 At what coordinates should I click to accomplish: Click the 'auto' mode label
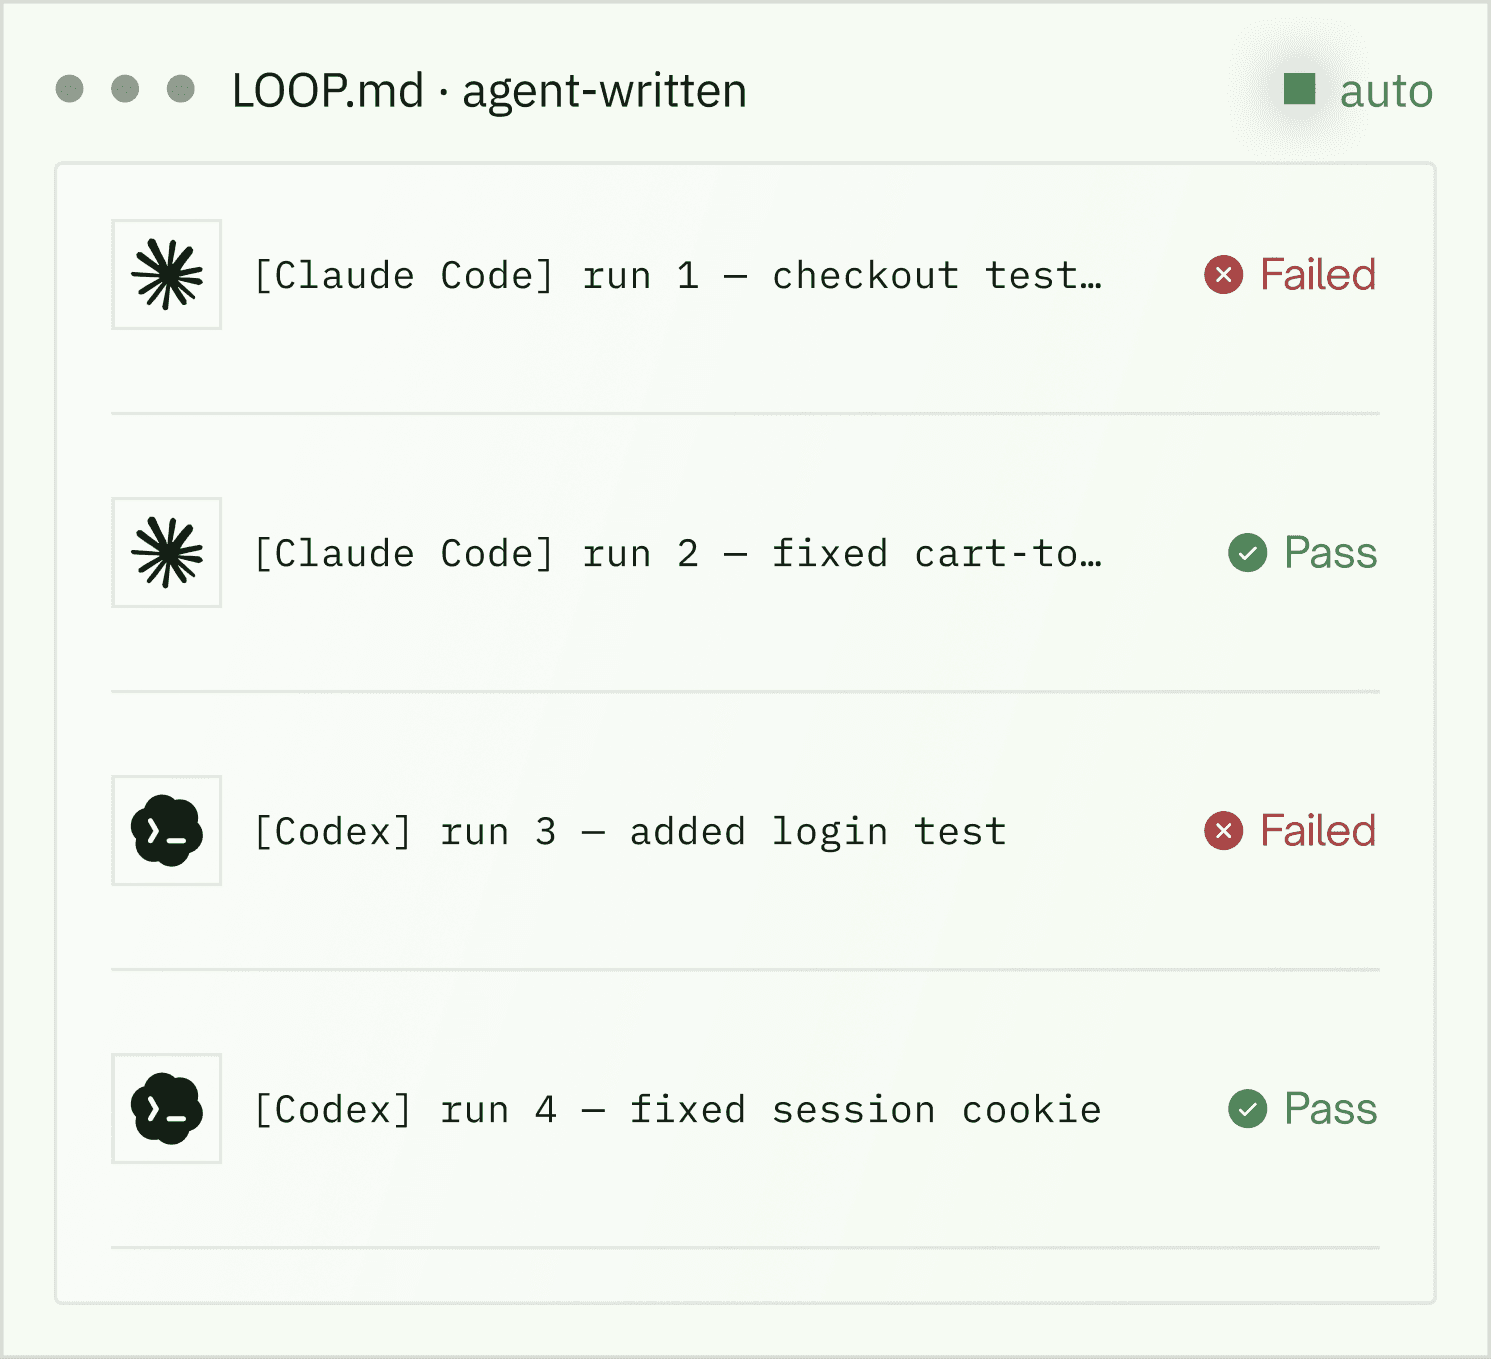pos(1386,92)
